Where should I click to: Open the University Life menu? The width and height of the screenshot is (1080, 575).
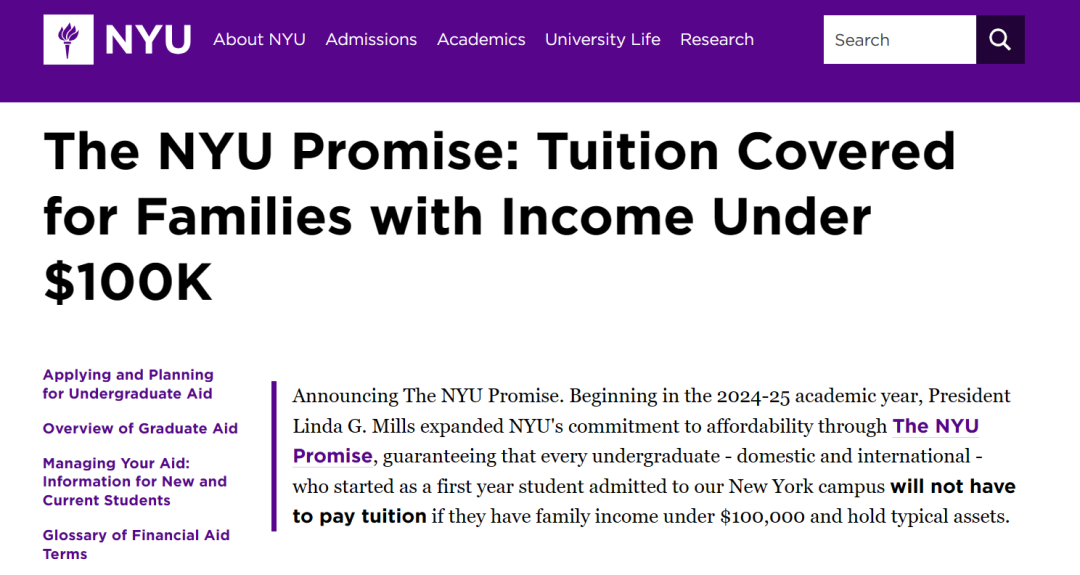pyautogui.click(x=603, y=40)
